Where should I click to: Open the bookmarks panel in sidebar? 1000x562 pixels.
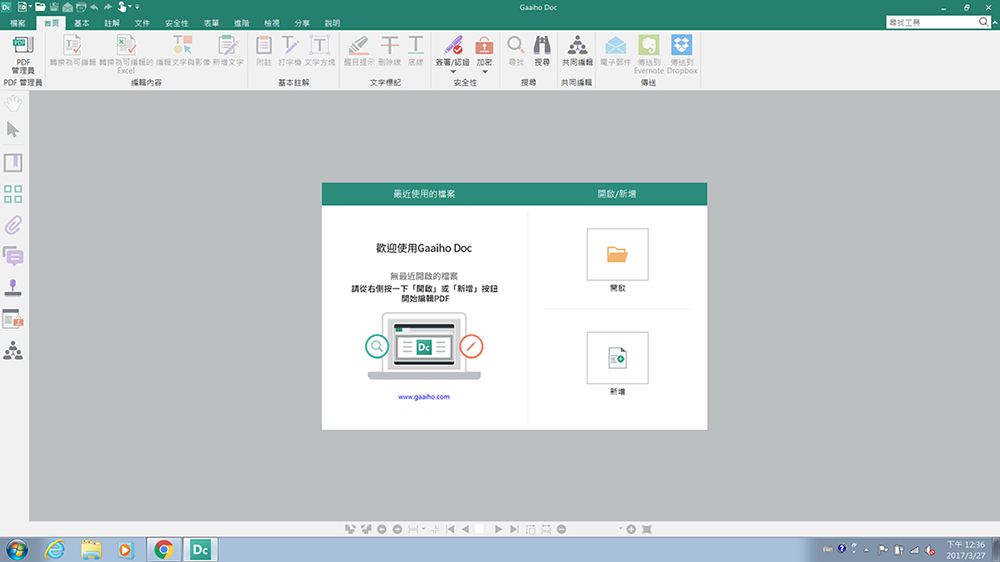click(13, 162)
